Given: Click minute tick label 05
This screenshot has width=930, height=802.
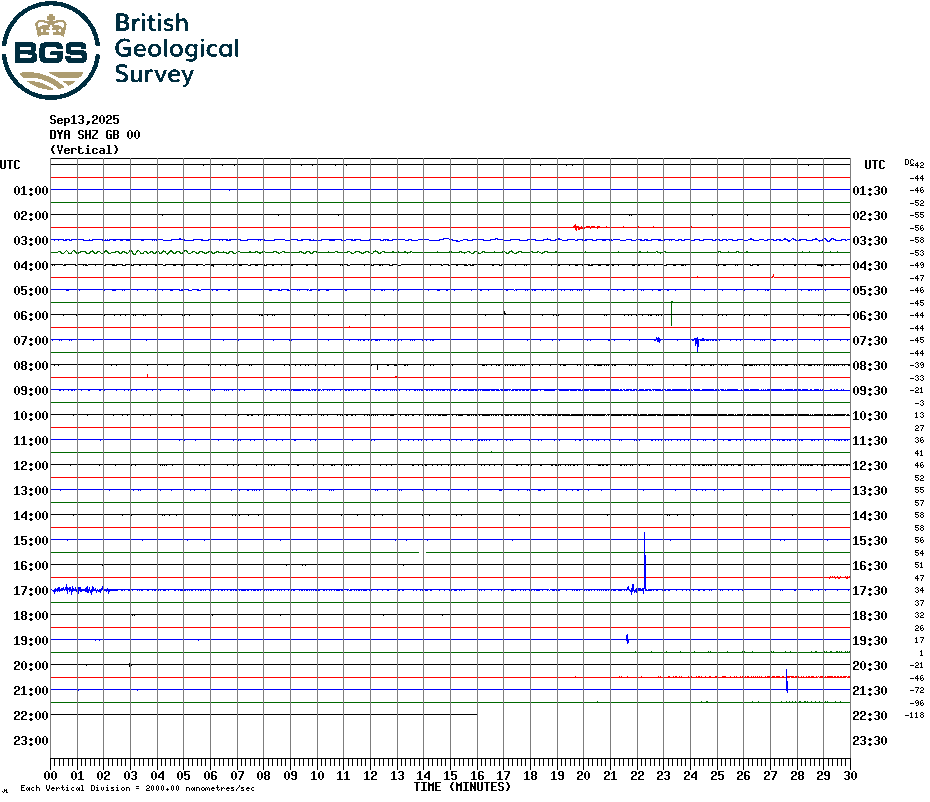Looking at the screenshot, I should [184, 775].
